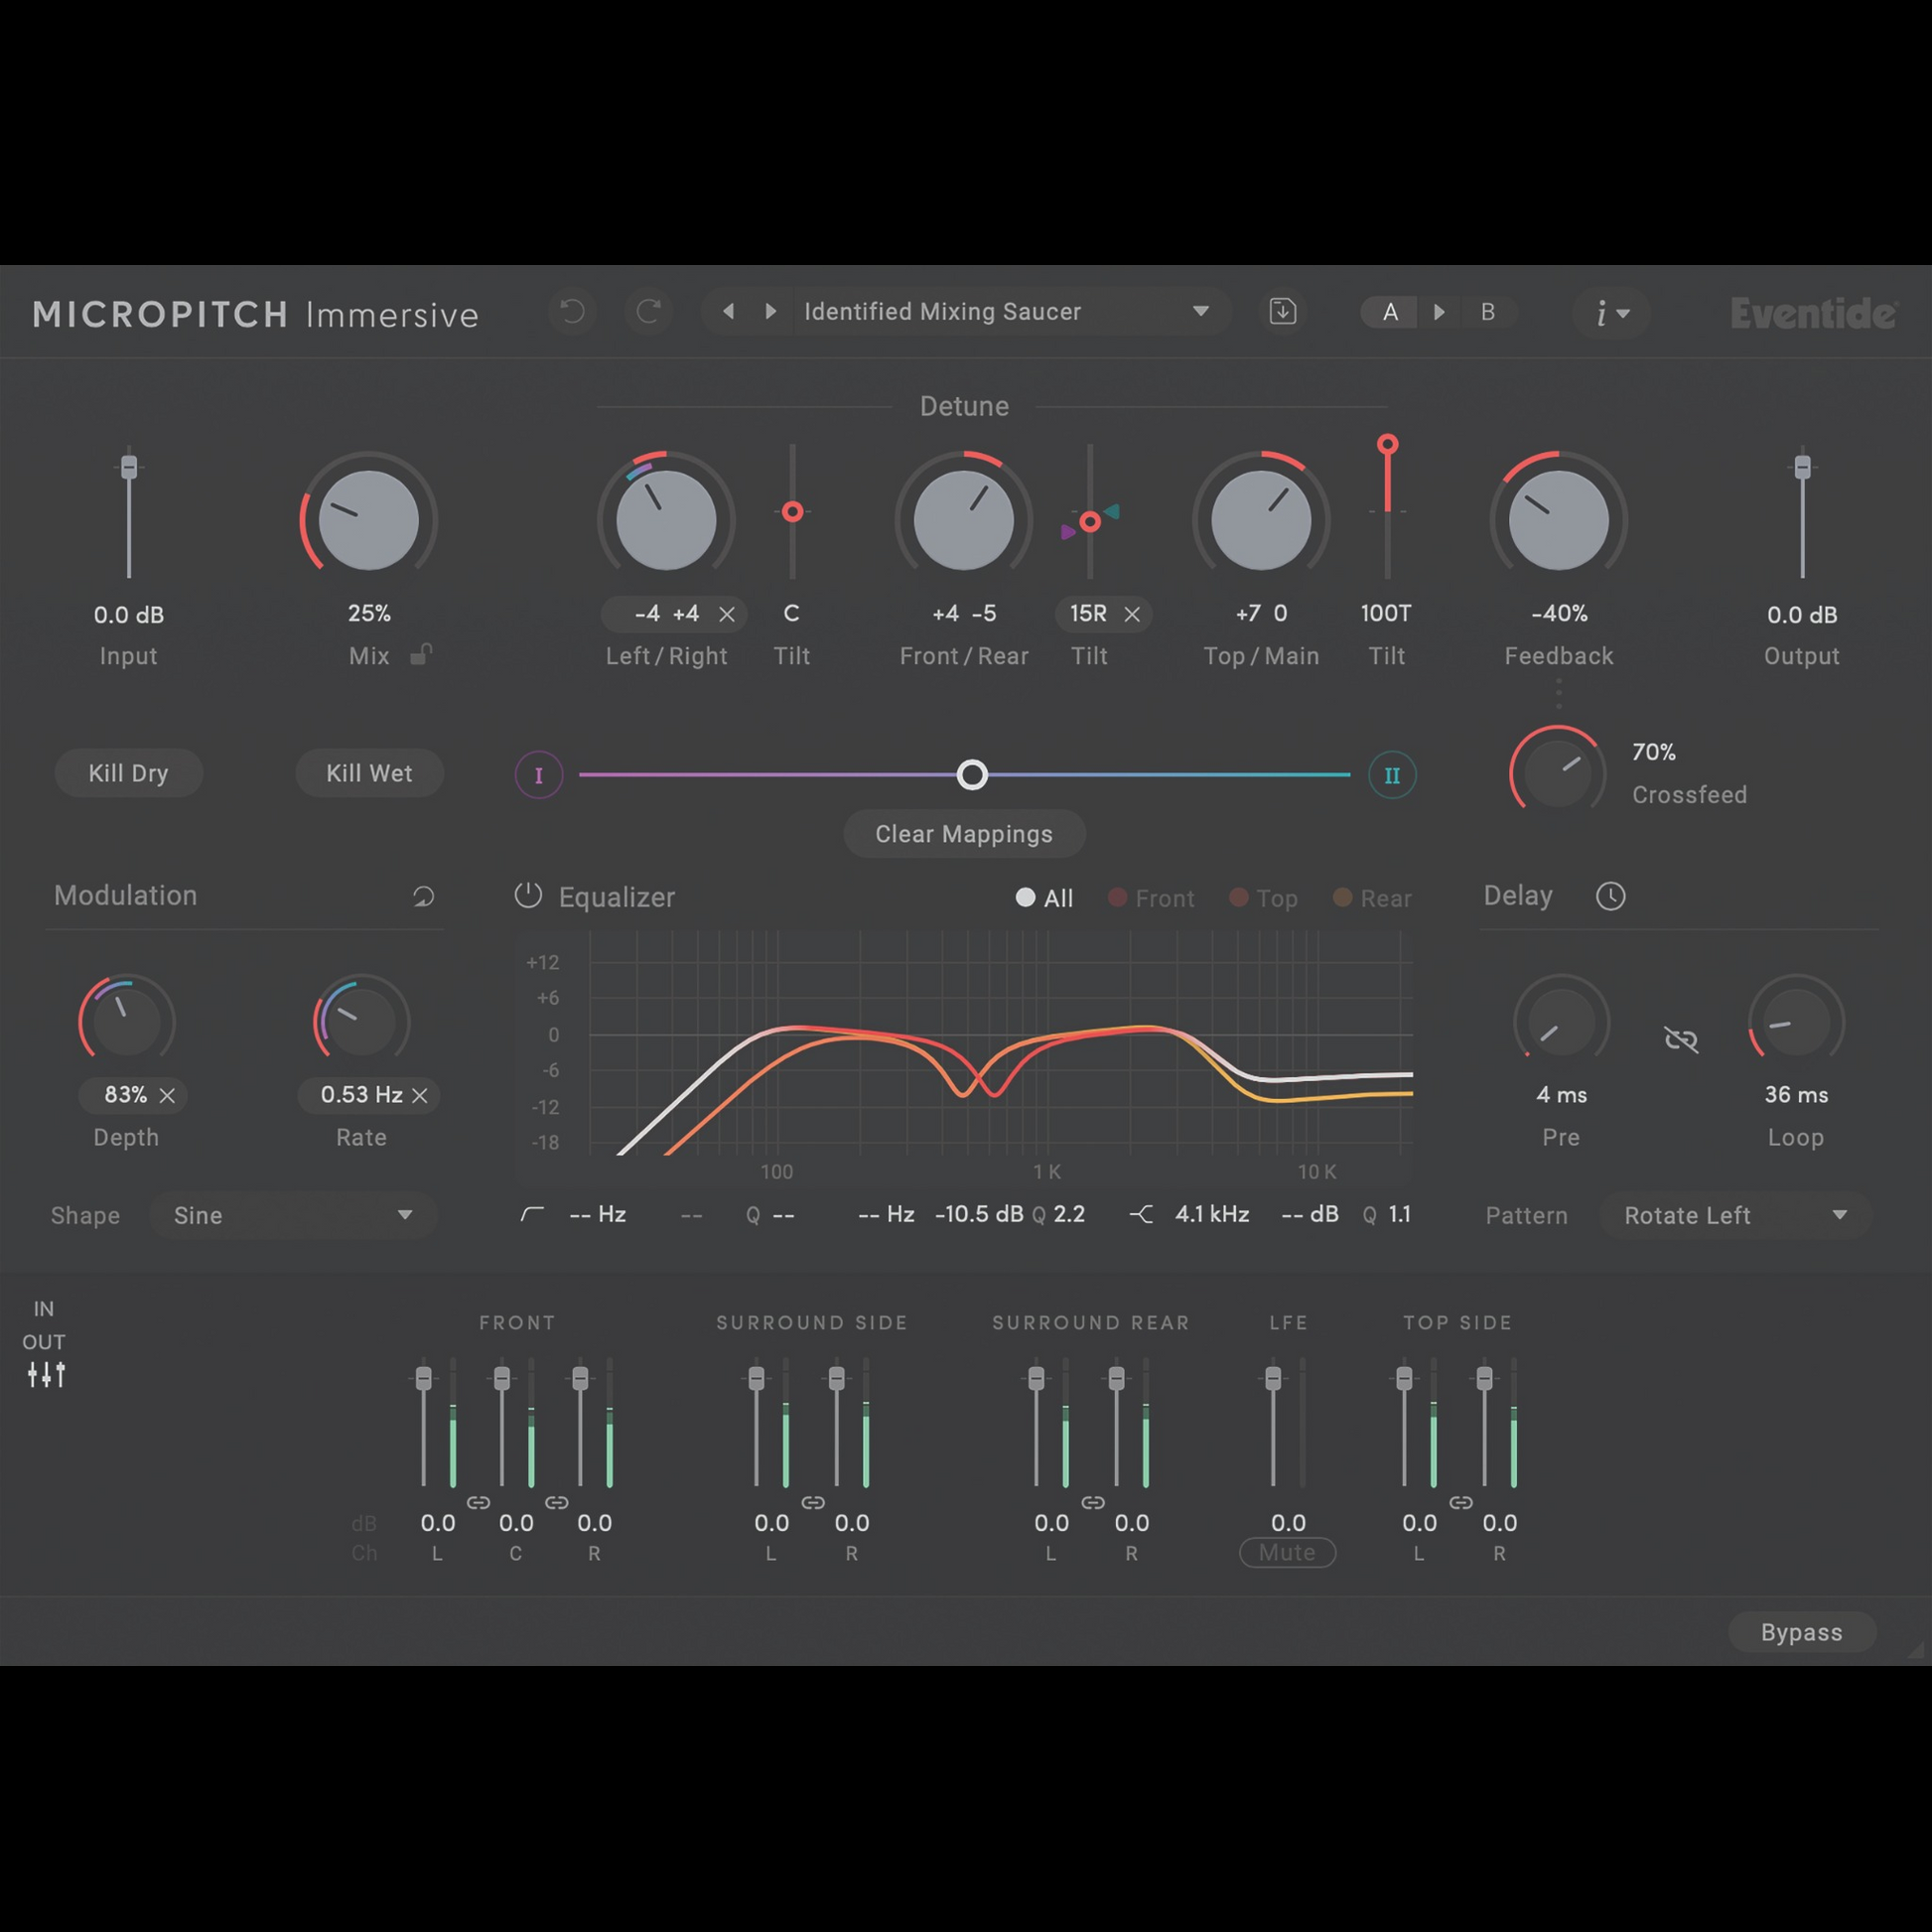
Task: Click the high-shelf filter shape icon
Action: click(1141, 1214)
